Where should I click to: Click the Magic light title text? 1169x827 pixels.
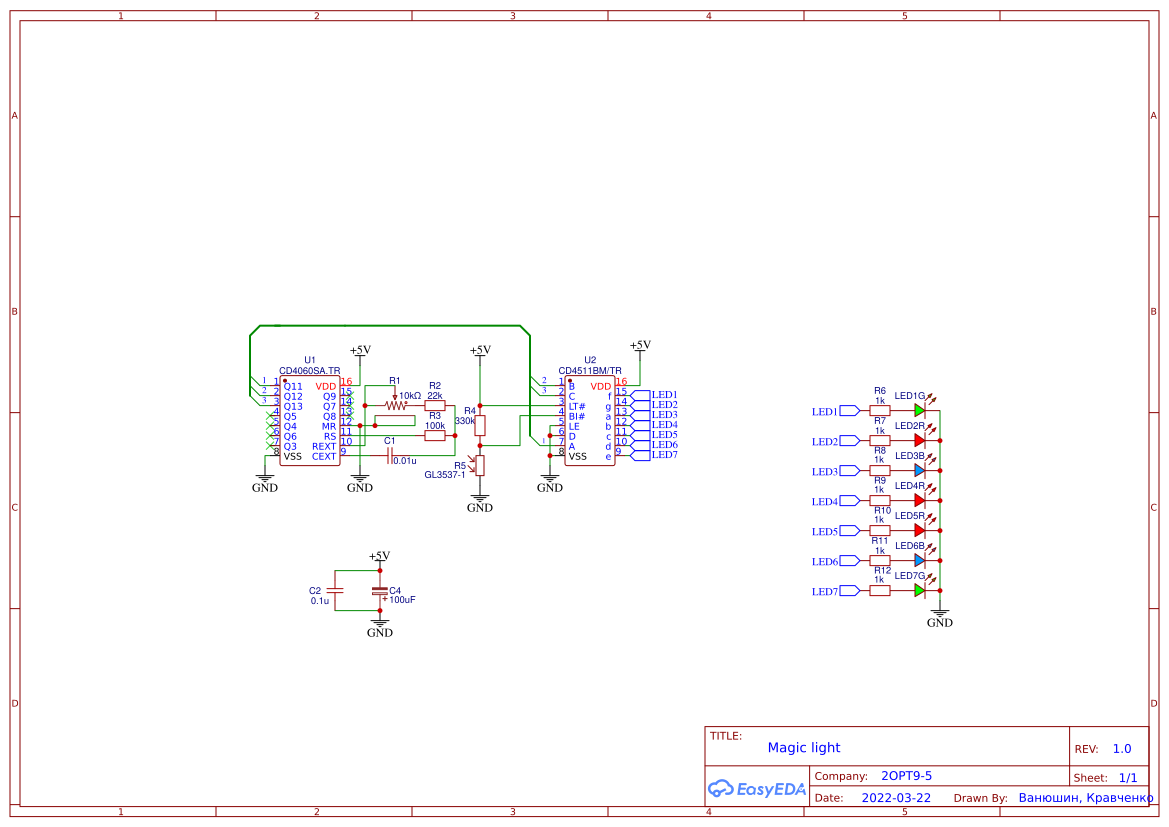(804, 748)
